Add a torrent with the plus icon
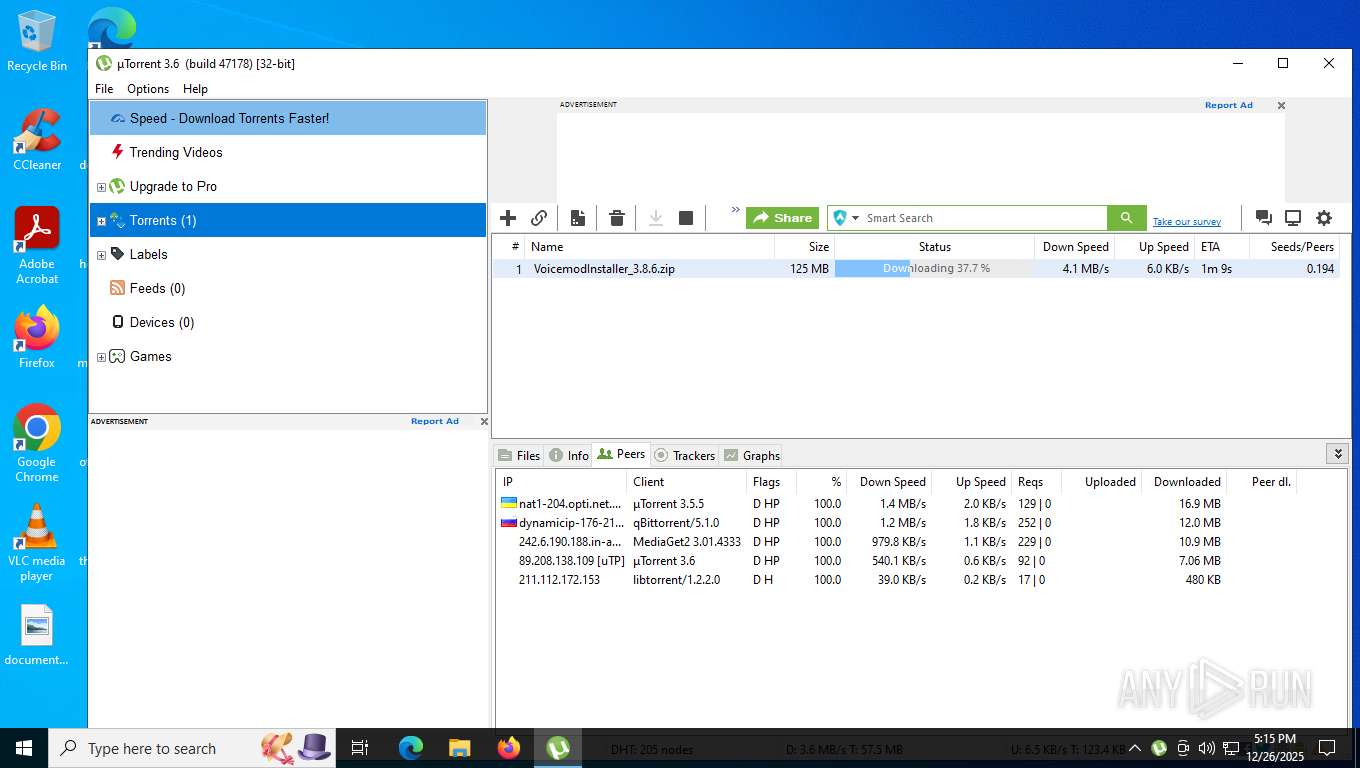This screenshot has width=1360, height=768. click(508, 218)
